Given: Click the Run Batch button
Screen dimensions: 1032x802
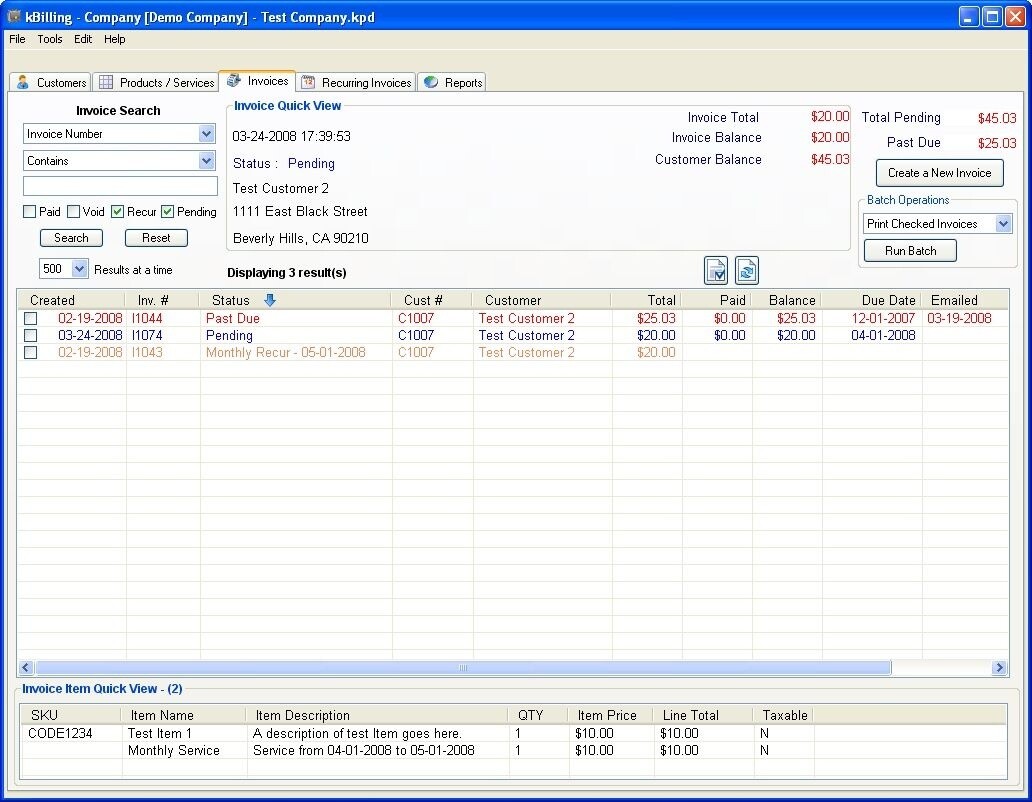Looking at the screenshot, I should [909, 250].
